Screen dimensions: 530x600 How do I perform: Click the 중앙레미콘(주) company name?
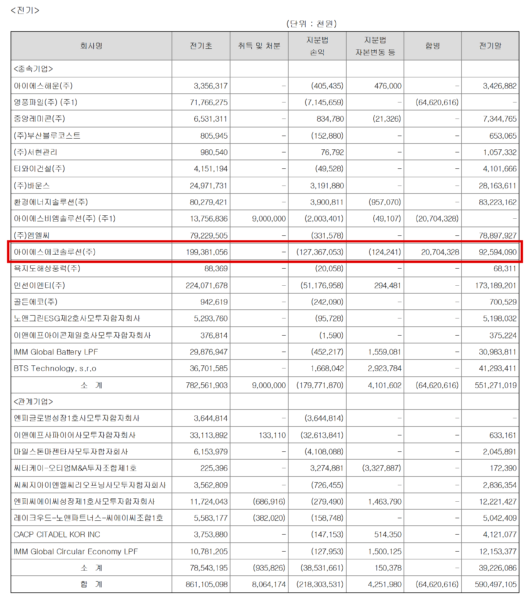point(39,119)
